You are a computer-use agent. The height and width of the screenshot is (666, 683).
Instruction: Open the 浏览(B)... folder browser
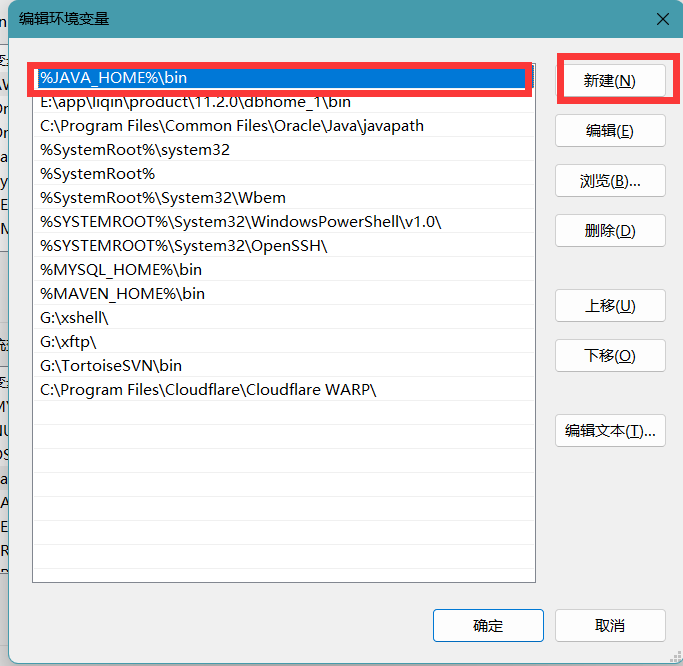click(610, 181)
